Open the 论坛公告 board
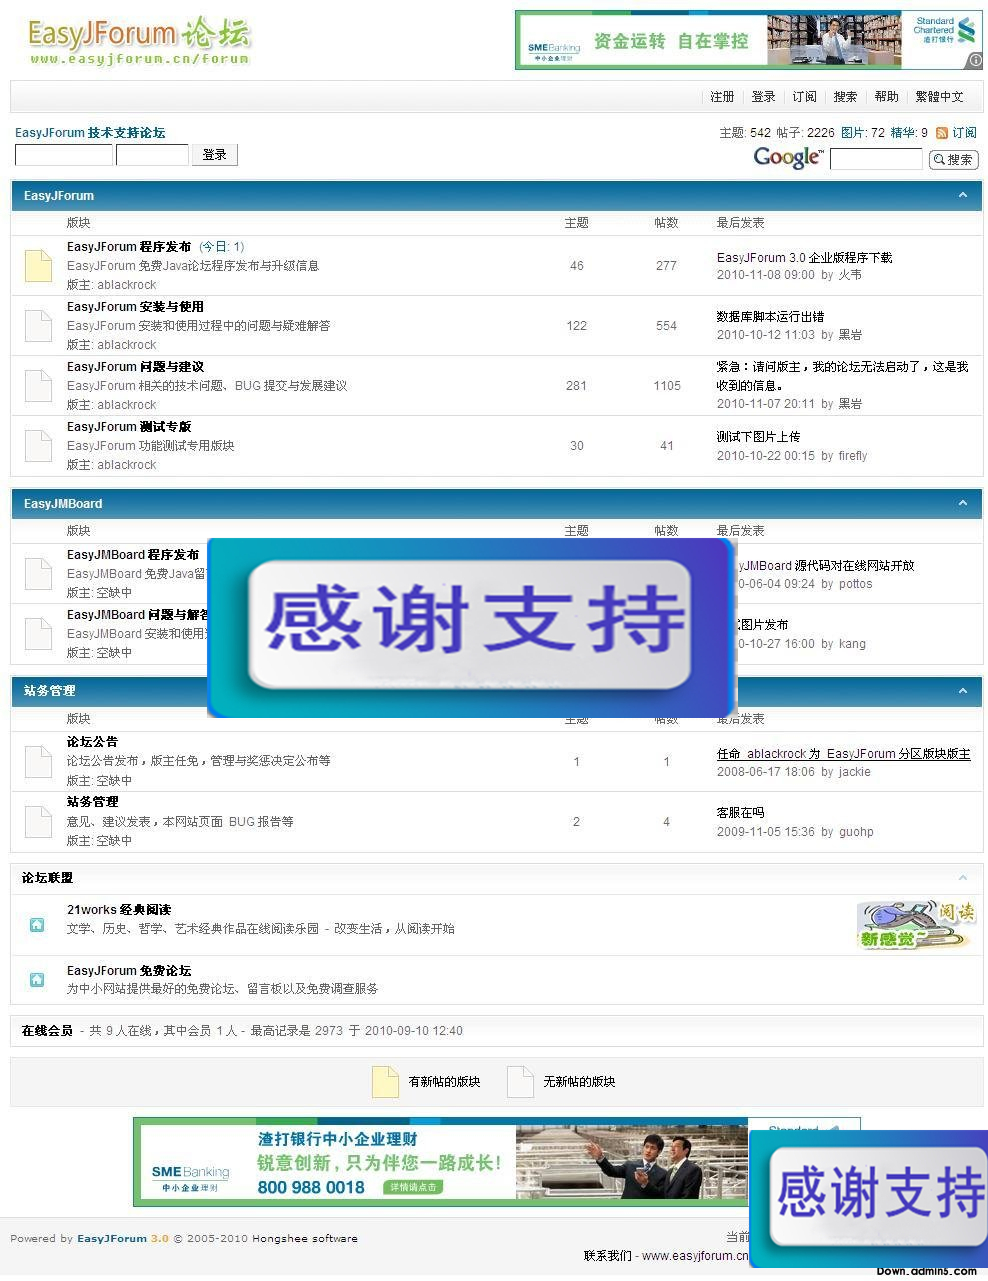988x1281 pixels. coord(92,742)
